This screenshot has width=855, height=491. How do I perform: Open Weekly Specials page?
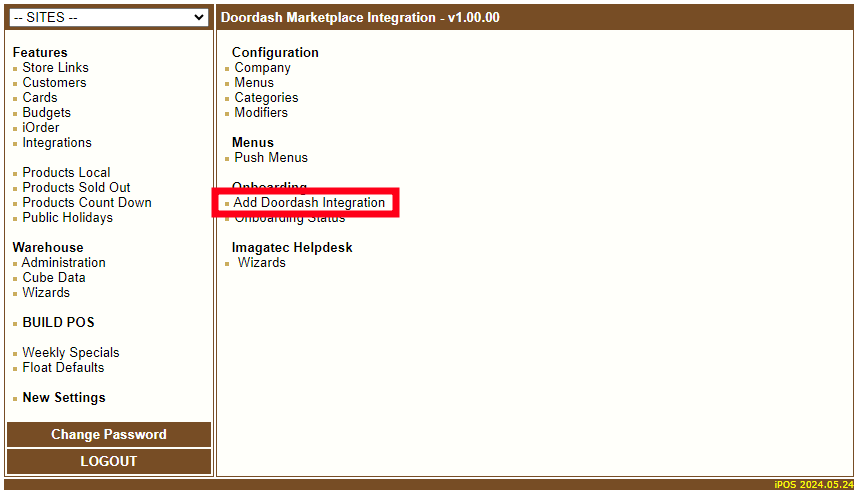click(x=70, y=353)
